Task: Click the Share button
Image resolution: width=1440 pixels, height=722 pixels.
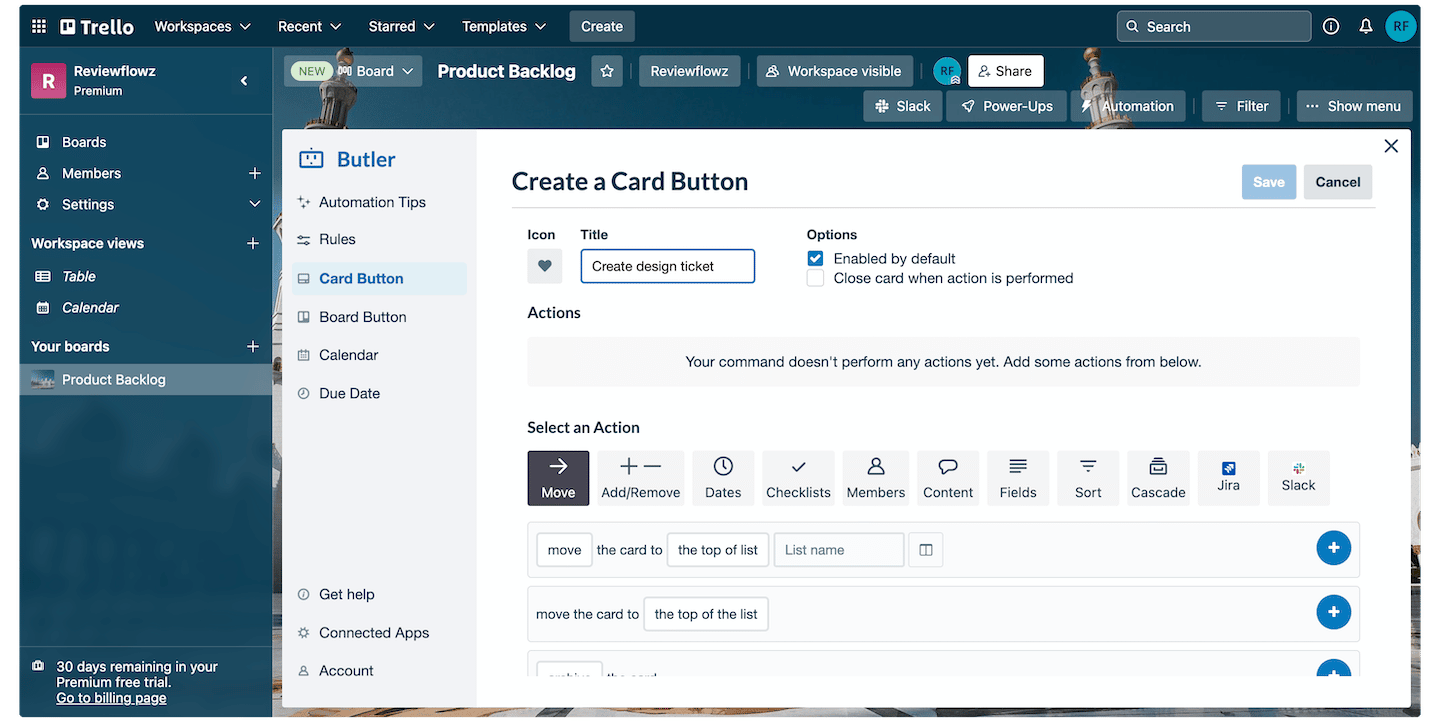Action: point(1005,71)
